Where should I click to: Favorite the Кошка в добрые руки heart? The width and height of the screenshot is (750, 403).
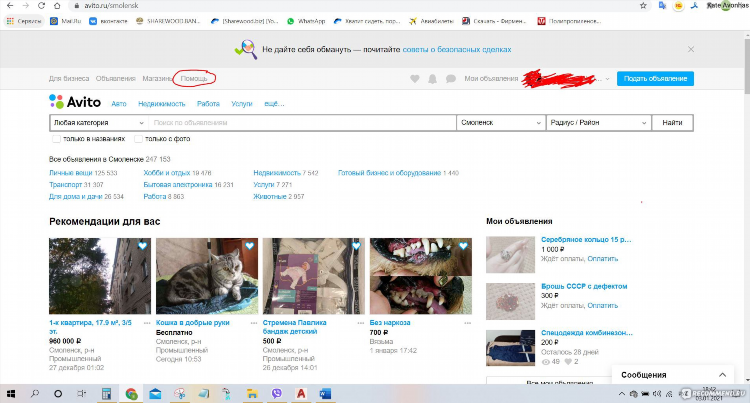(x=250, y=246)
